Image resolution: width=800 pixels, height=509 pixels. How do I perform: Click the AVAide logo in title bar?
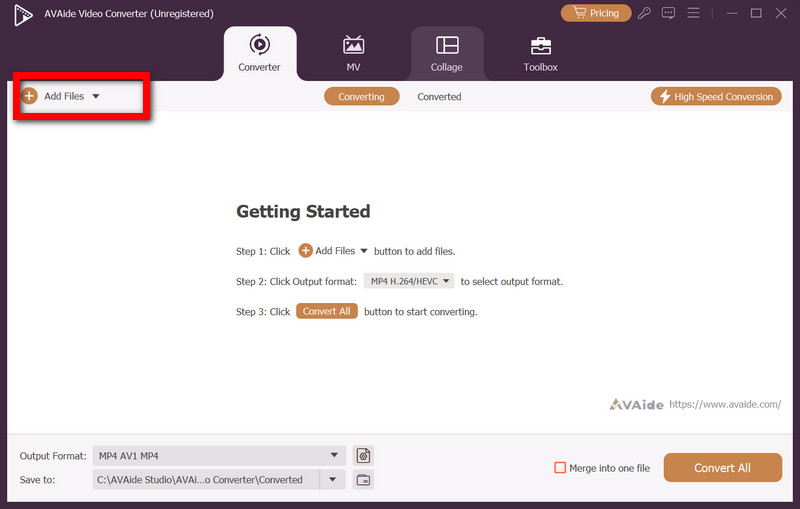(x=17, y=13)
